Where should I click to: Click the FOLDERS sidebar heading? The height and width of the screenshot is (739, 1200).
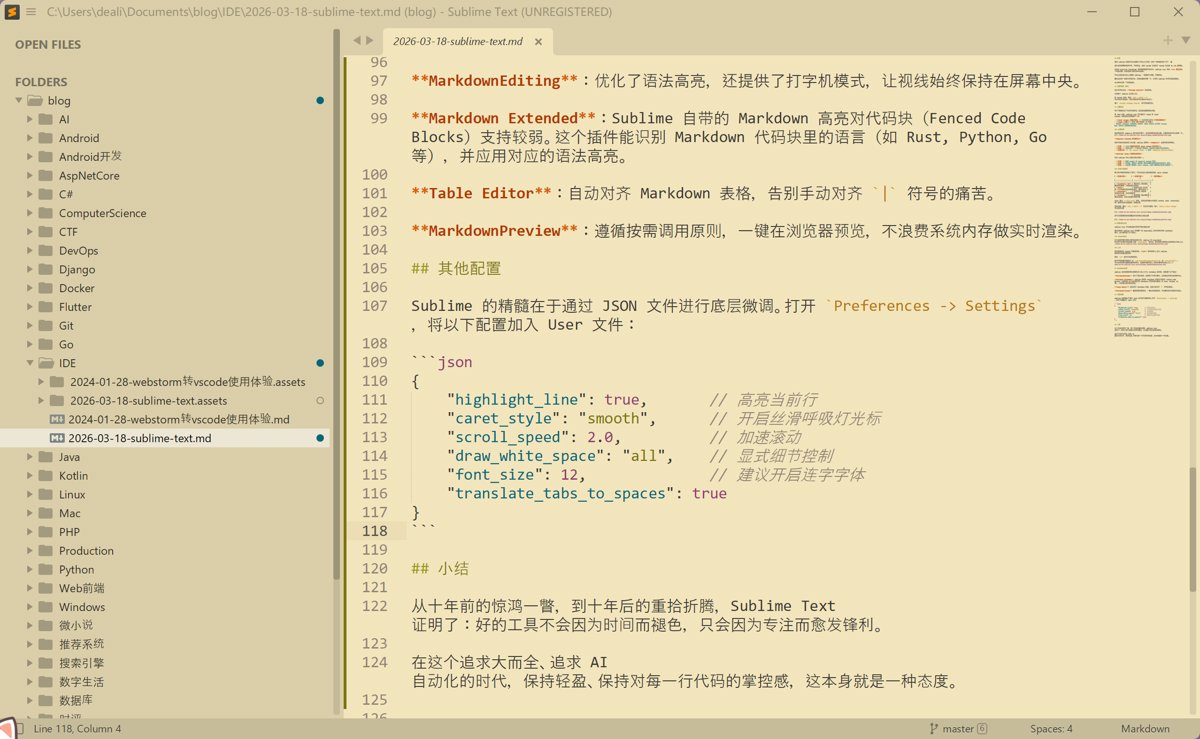tap(41, 82)
